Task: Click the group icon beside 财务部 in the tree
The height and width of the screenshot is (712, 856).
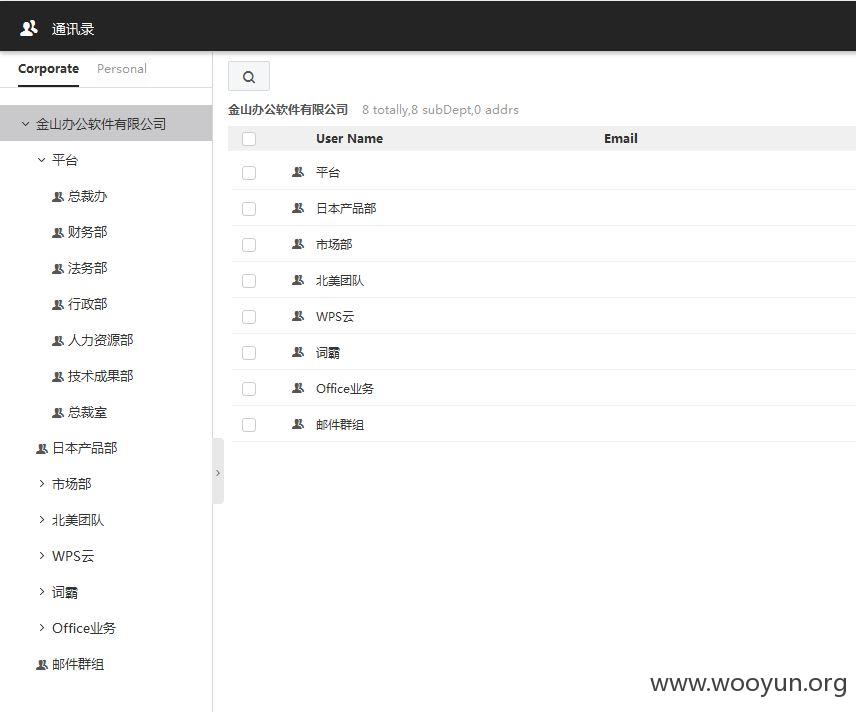Action: (x=58, y=233)
